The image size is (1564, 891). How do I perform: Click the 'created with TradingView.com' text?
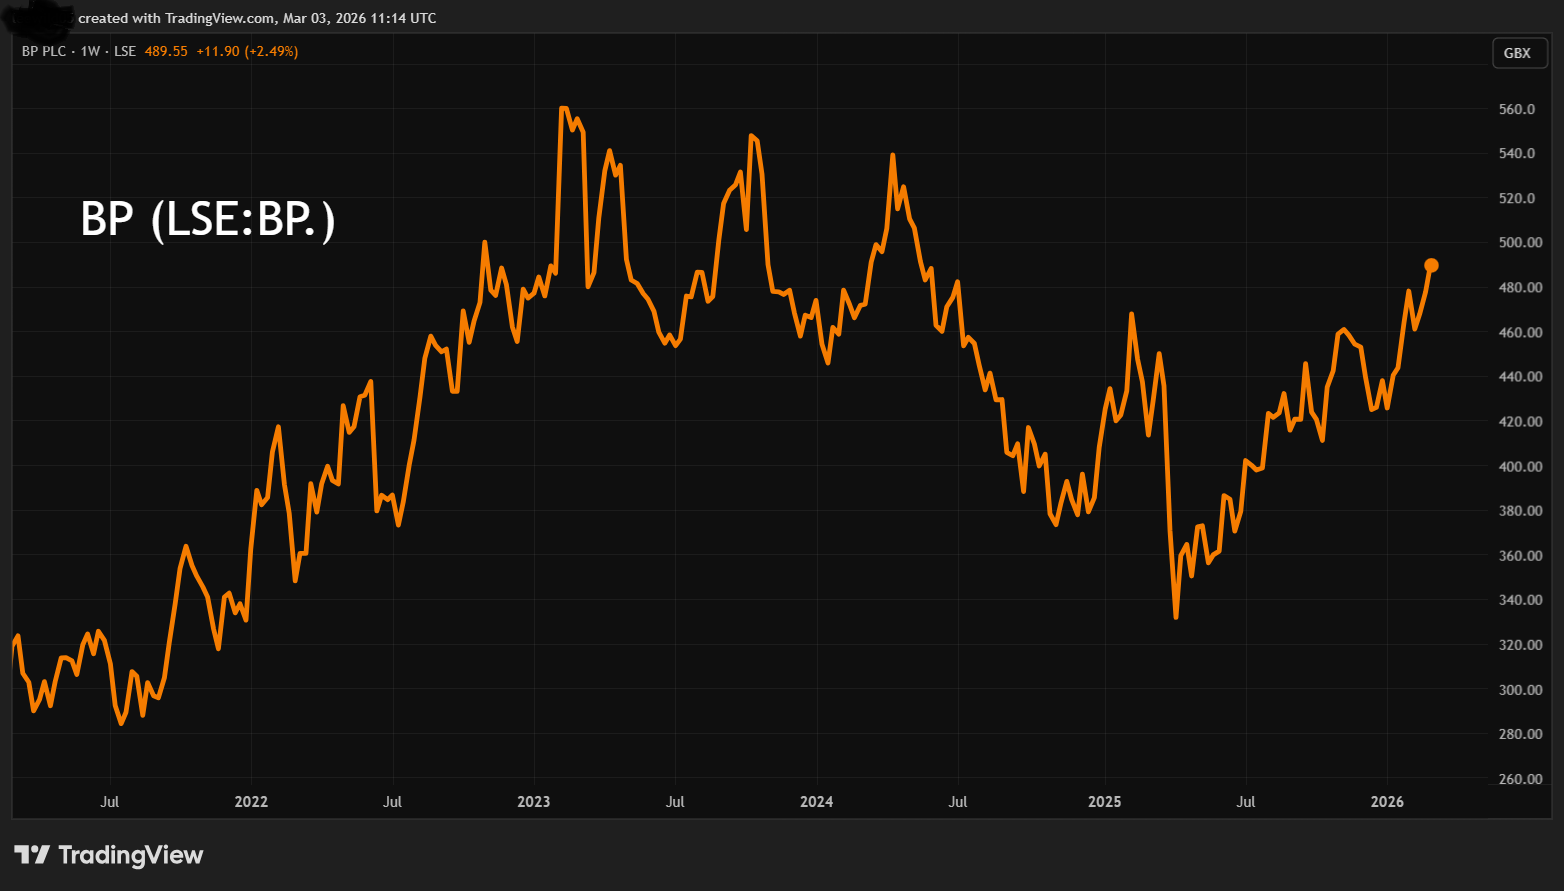coord(177,18)
